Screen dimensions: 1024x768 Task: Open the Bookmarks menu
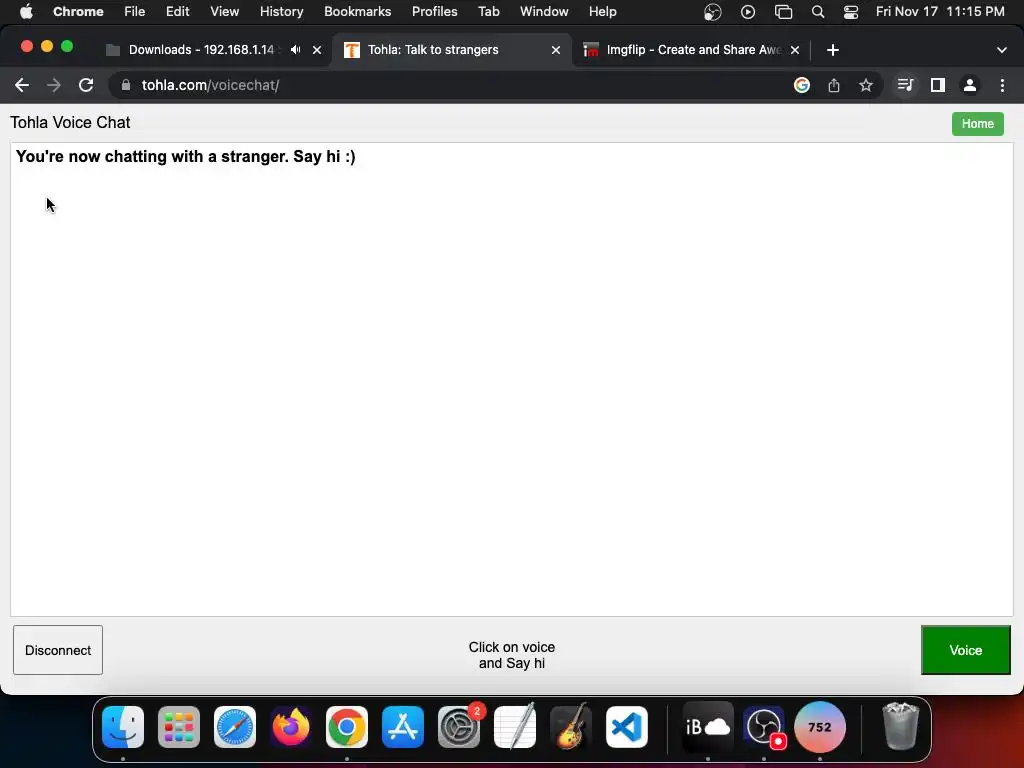click(358, 12)
